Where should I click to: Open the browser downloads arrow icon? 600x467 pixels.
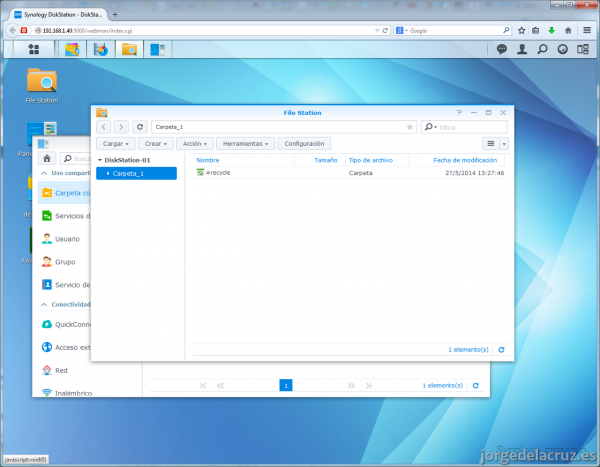(551, 30)
